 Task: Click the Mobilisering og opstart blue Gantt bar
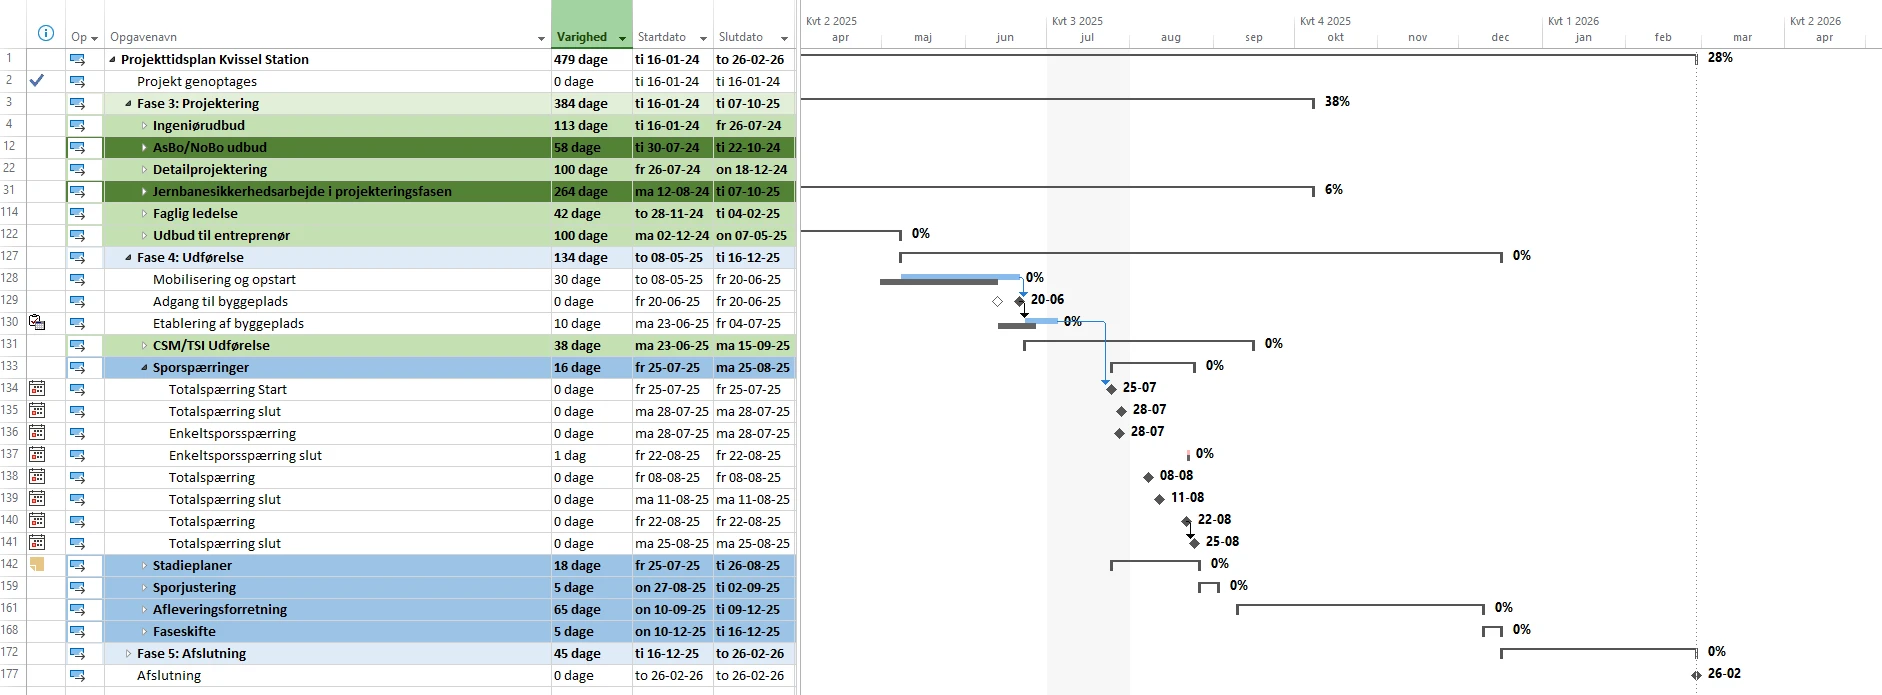959,277
